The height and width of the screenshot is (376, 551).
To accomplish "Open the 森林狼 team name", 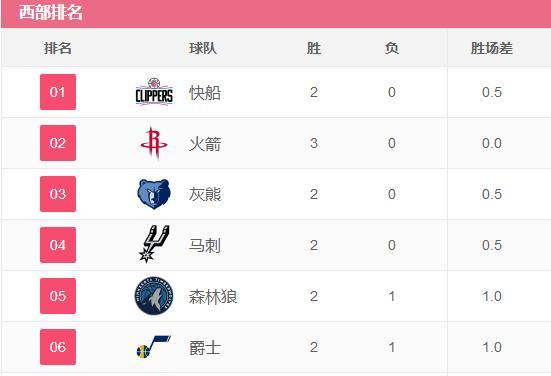I will 213,297.
